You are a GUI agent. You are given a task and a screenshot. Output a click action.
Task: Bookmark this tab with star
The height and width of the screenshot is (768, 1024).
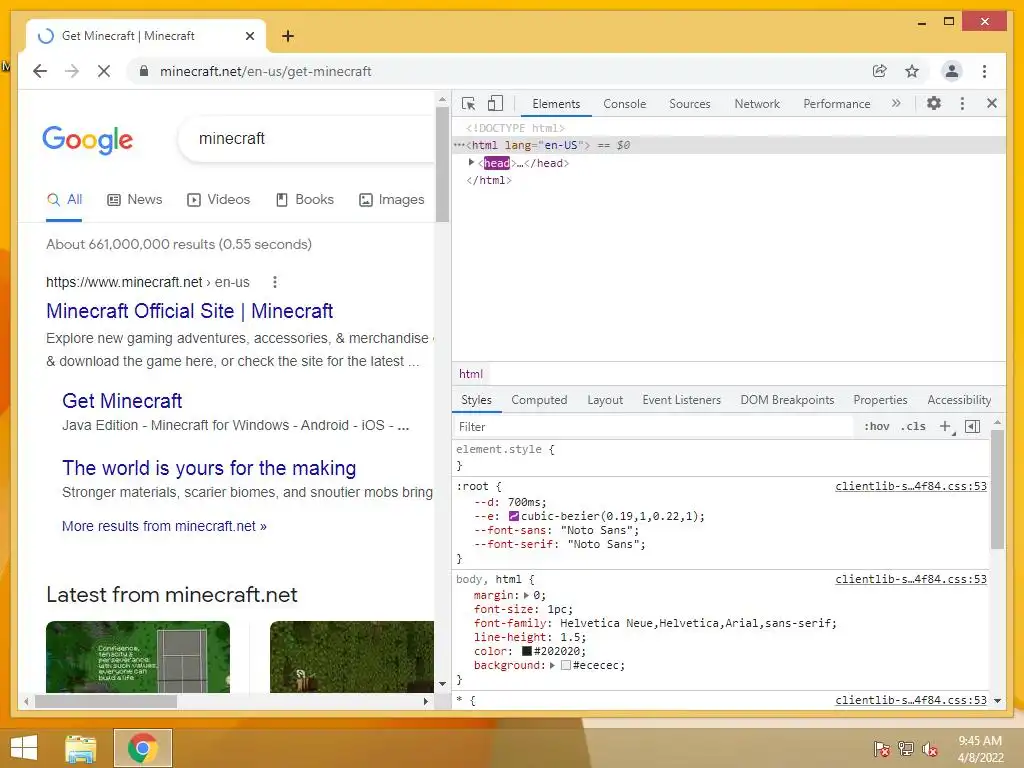[x=912, y=71]
